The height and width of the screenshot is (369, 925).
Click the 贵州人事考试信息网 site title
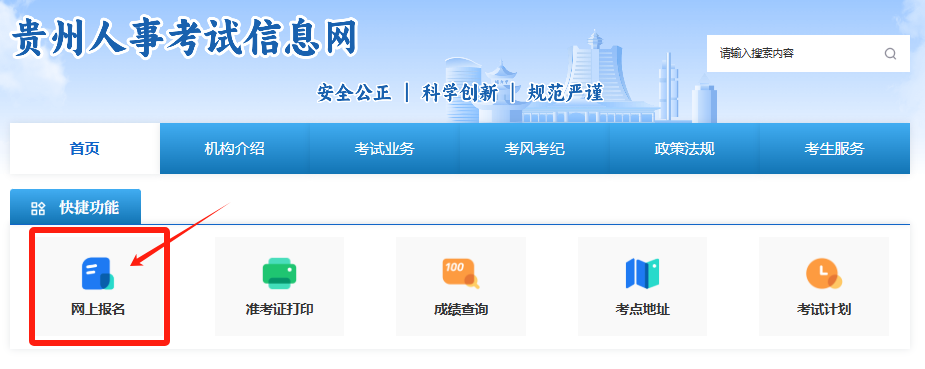(185, 38)
